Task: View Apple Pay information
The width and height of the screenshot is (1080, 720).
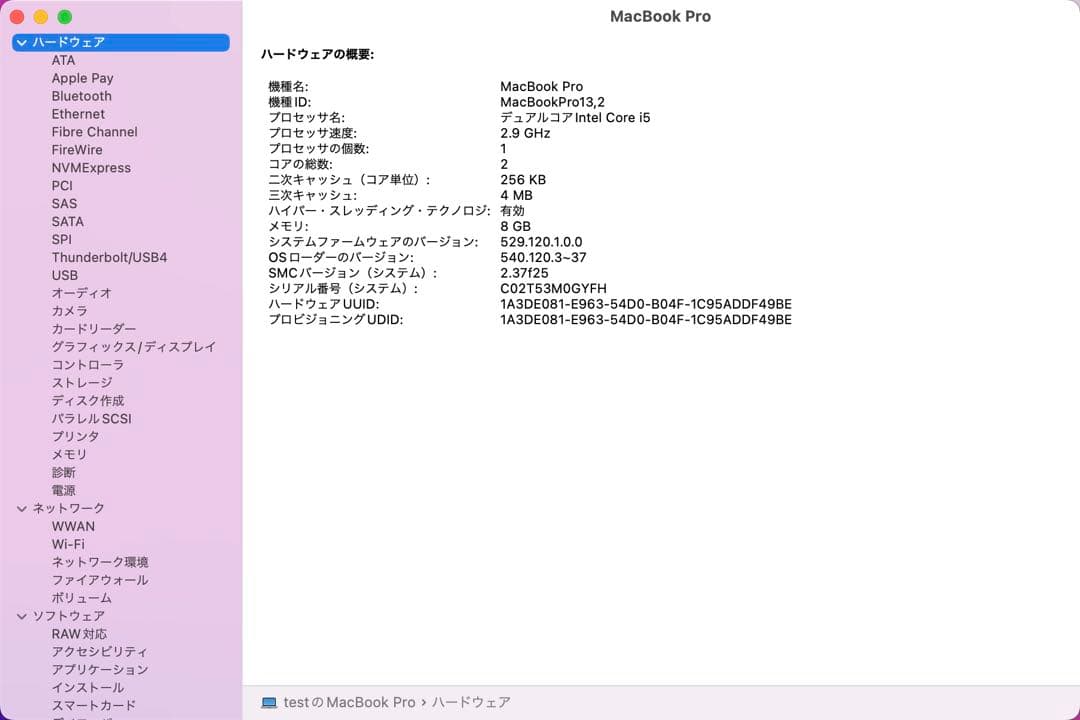Action: (83, 78)
